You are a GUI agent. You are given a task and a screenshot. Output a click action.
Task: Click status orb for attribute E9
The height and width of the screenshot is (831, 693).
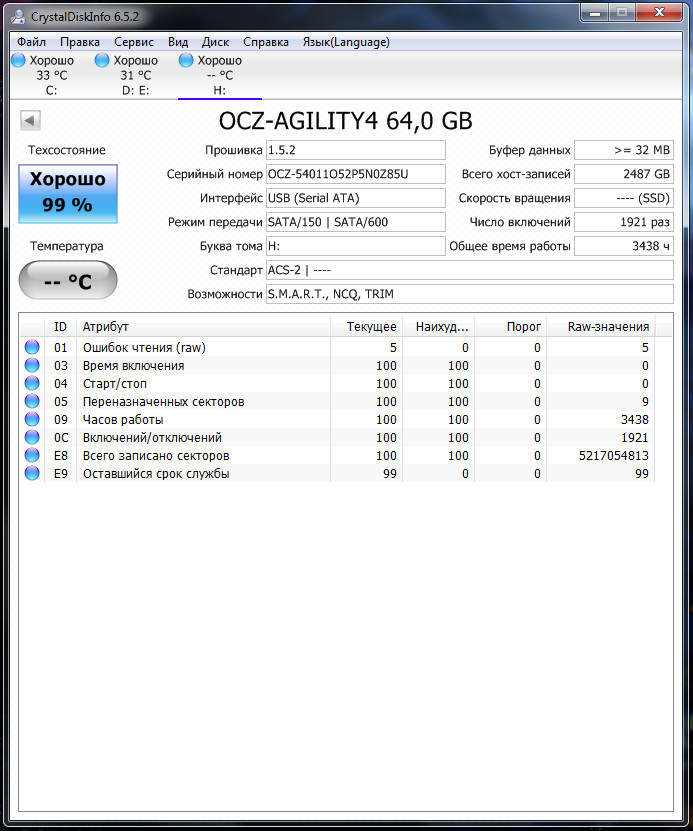(x=32, y=473)
